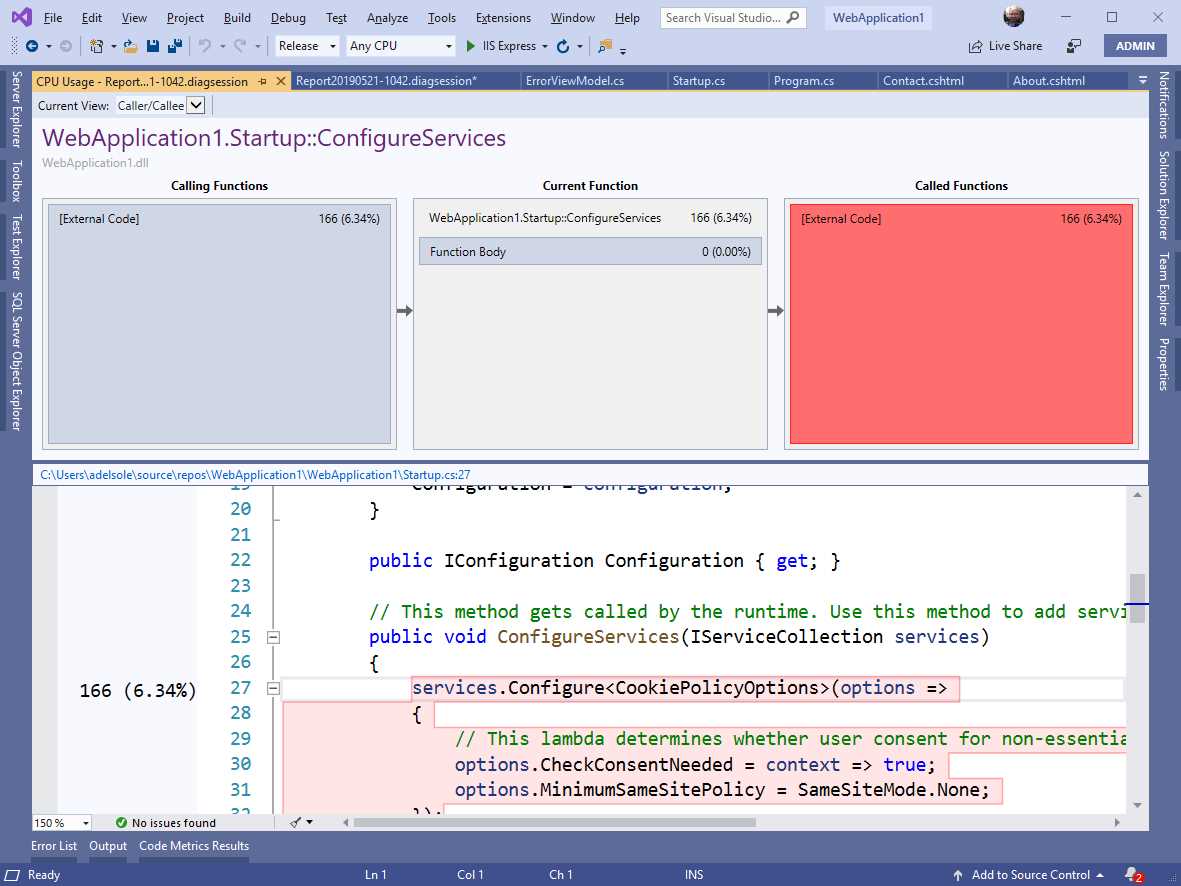Click the Save icon in the toolbar
The height and width of the screenshot is (886, 1181).
tap(152, 45)
